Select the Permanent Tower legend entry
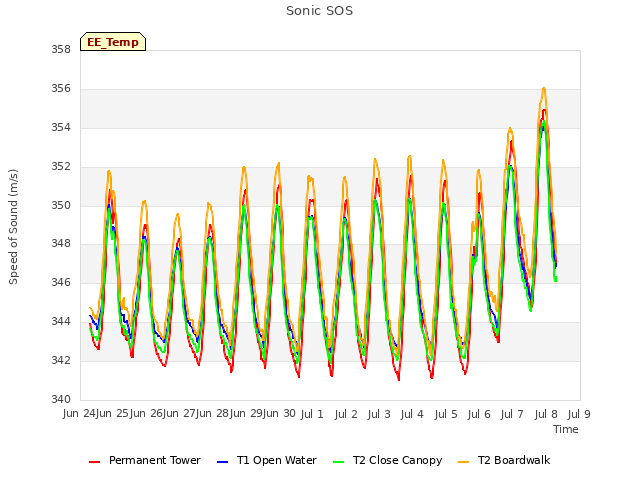This screenshot has width=640, height=480. tap(145, 460)
